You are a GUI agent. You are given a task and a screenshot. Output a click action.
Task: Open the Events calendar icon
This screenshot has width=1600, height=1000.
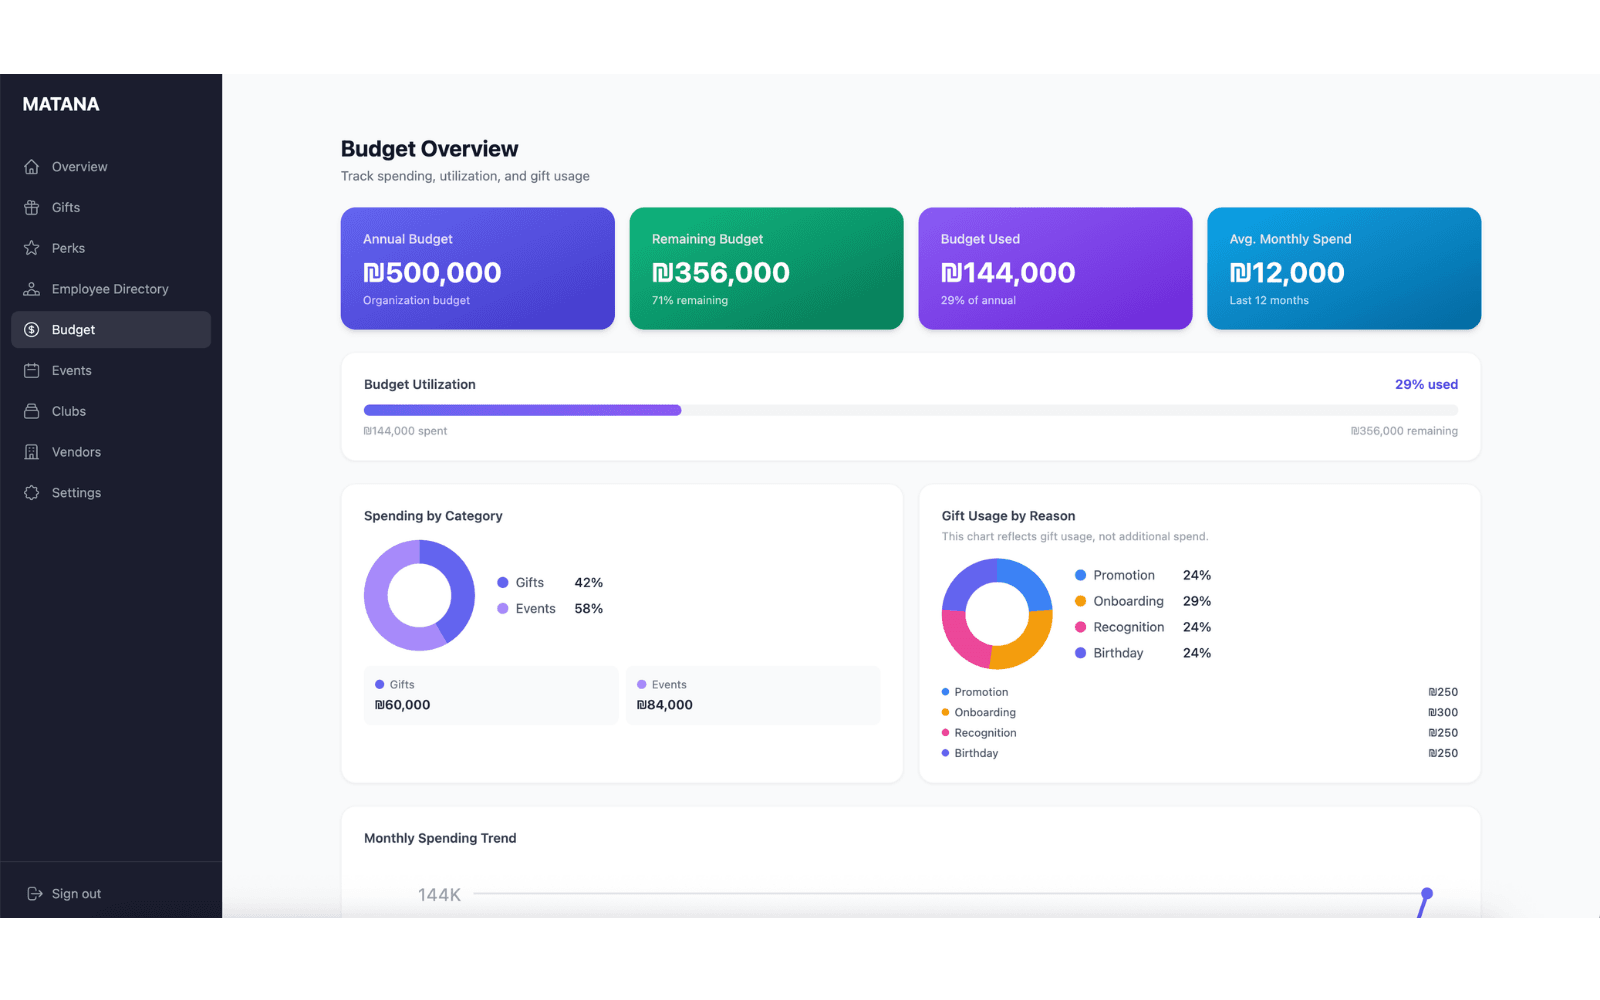pyautogui.click(x=32, y=370)
